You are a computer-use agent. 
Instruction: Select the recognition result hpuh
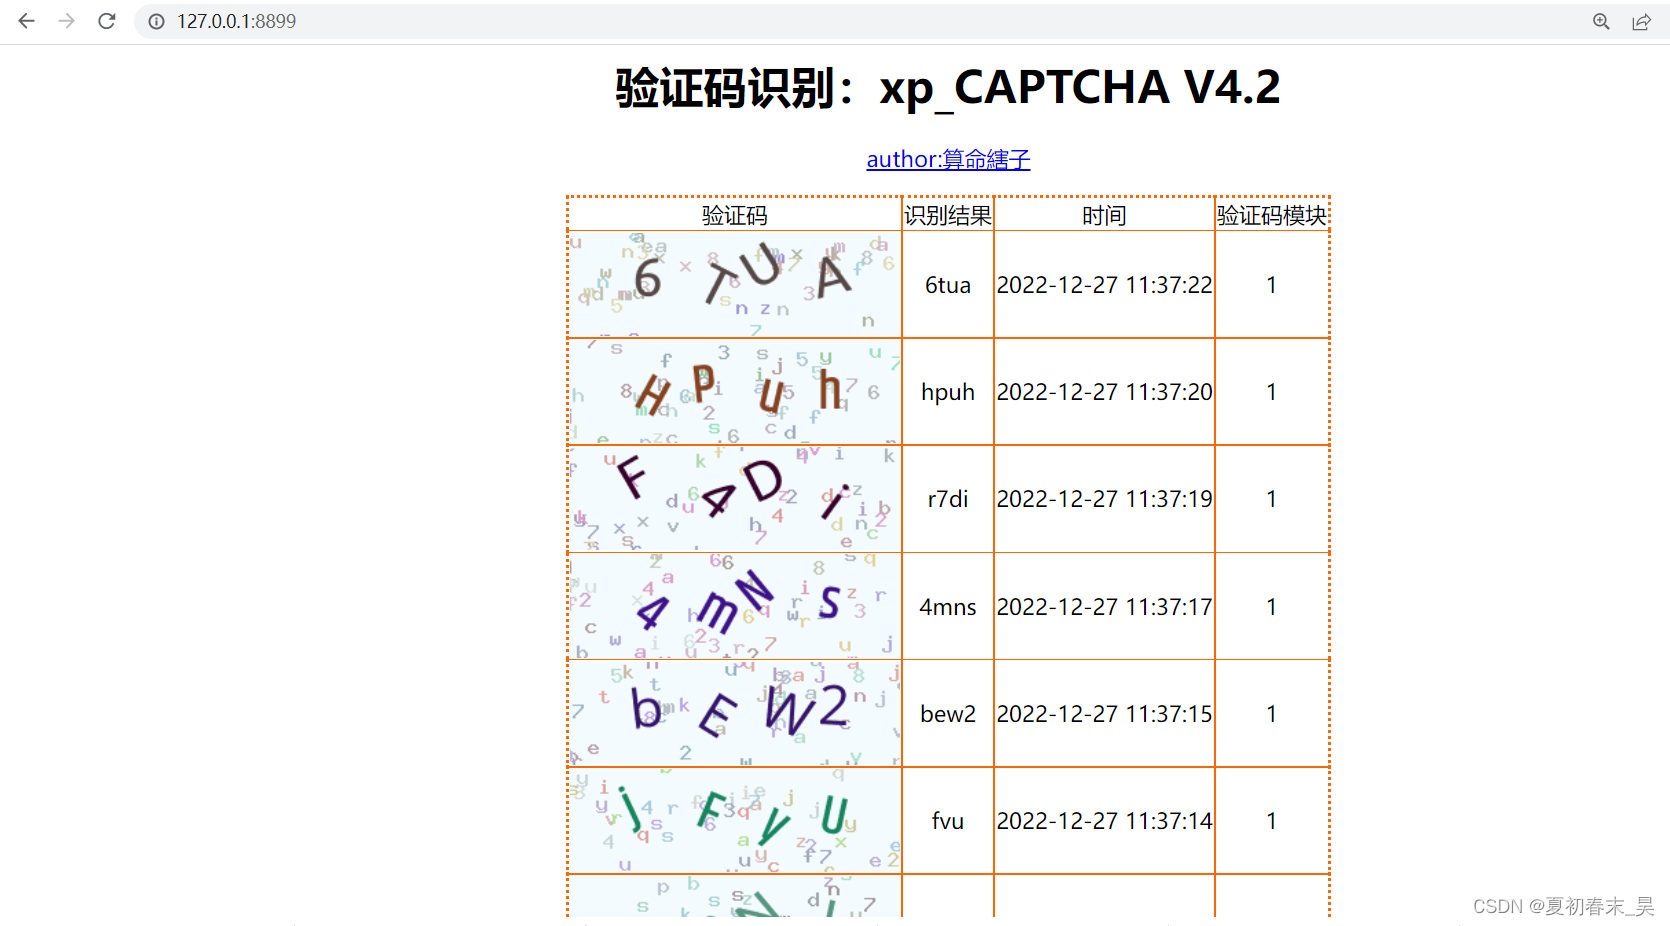pyautogui.click(x=948, y=392)
